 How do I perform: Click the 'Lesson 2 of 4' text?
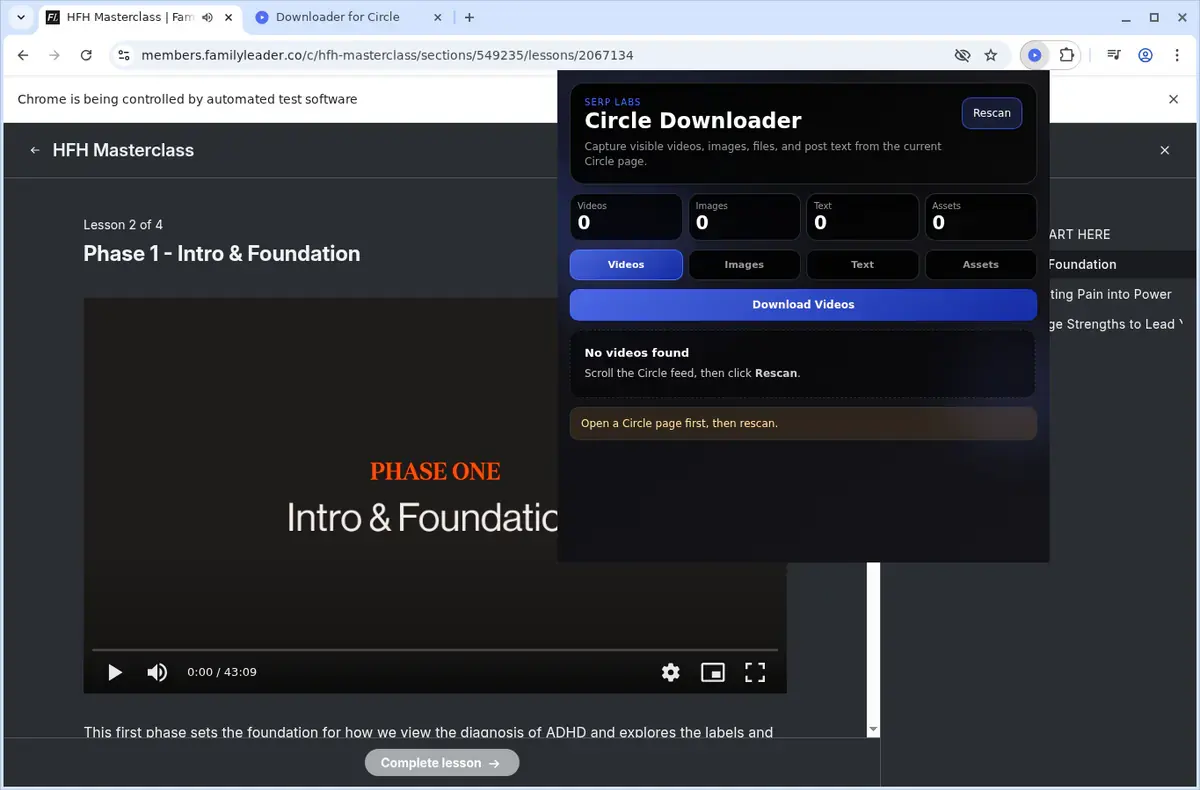click(123, 225)
